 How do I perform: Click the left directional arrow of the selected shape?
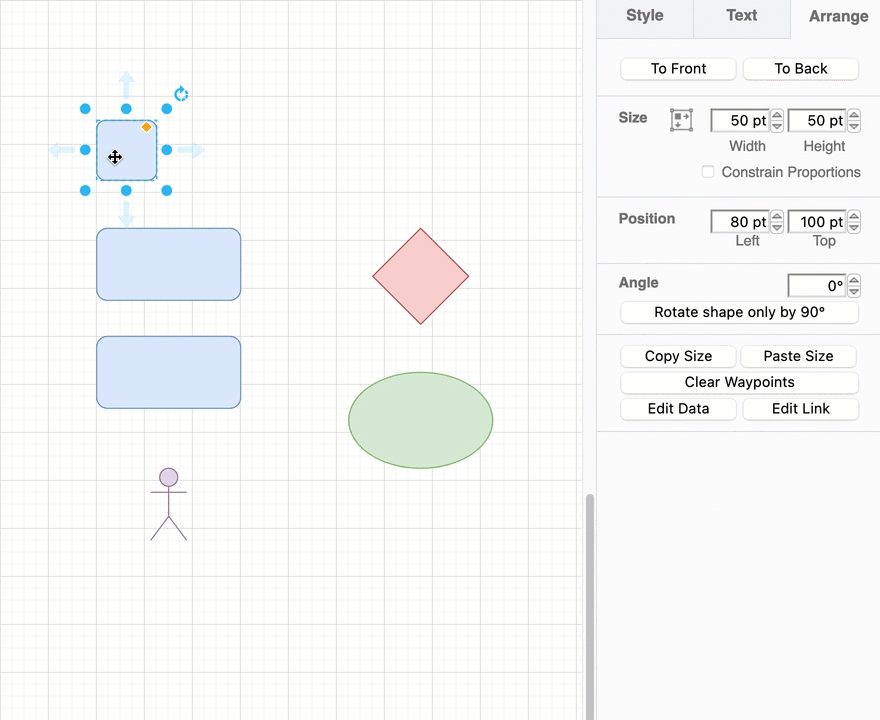61,150
